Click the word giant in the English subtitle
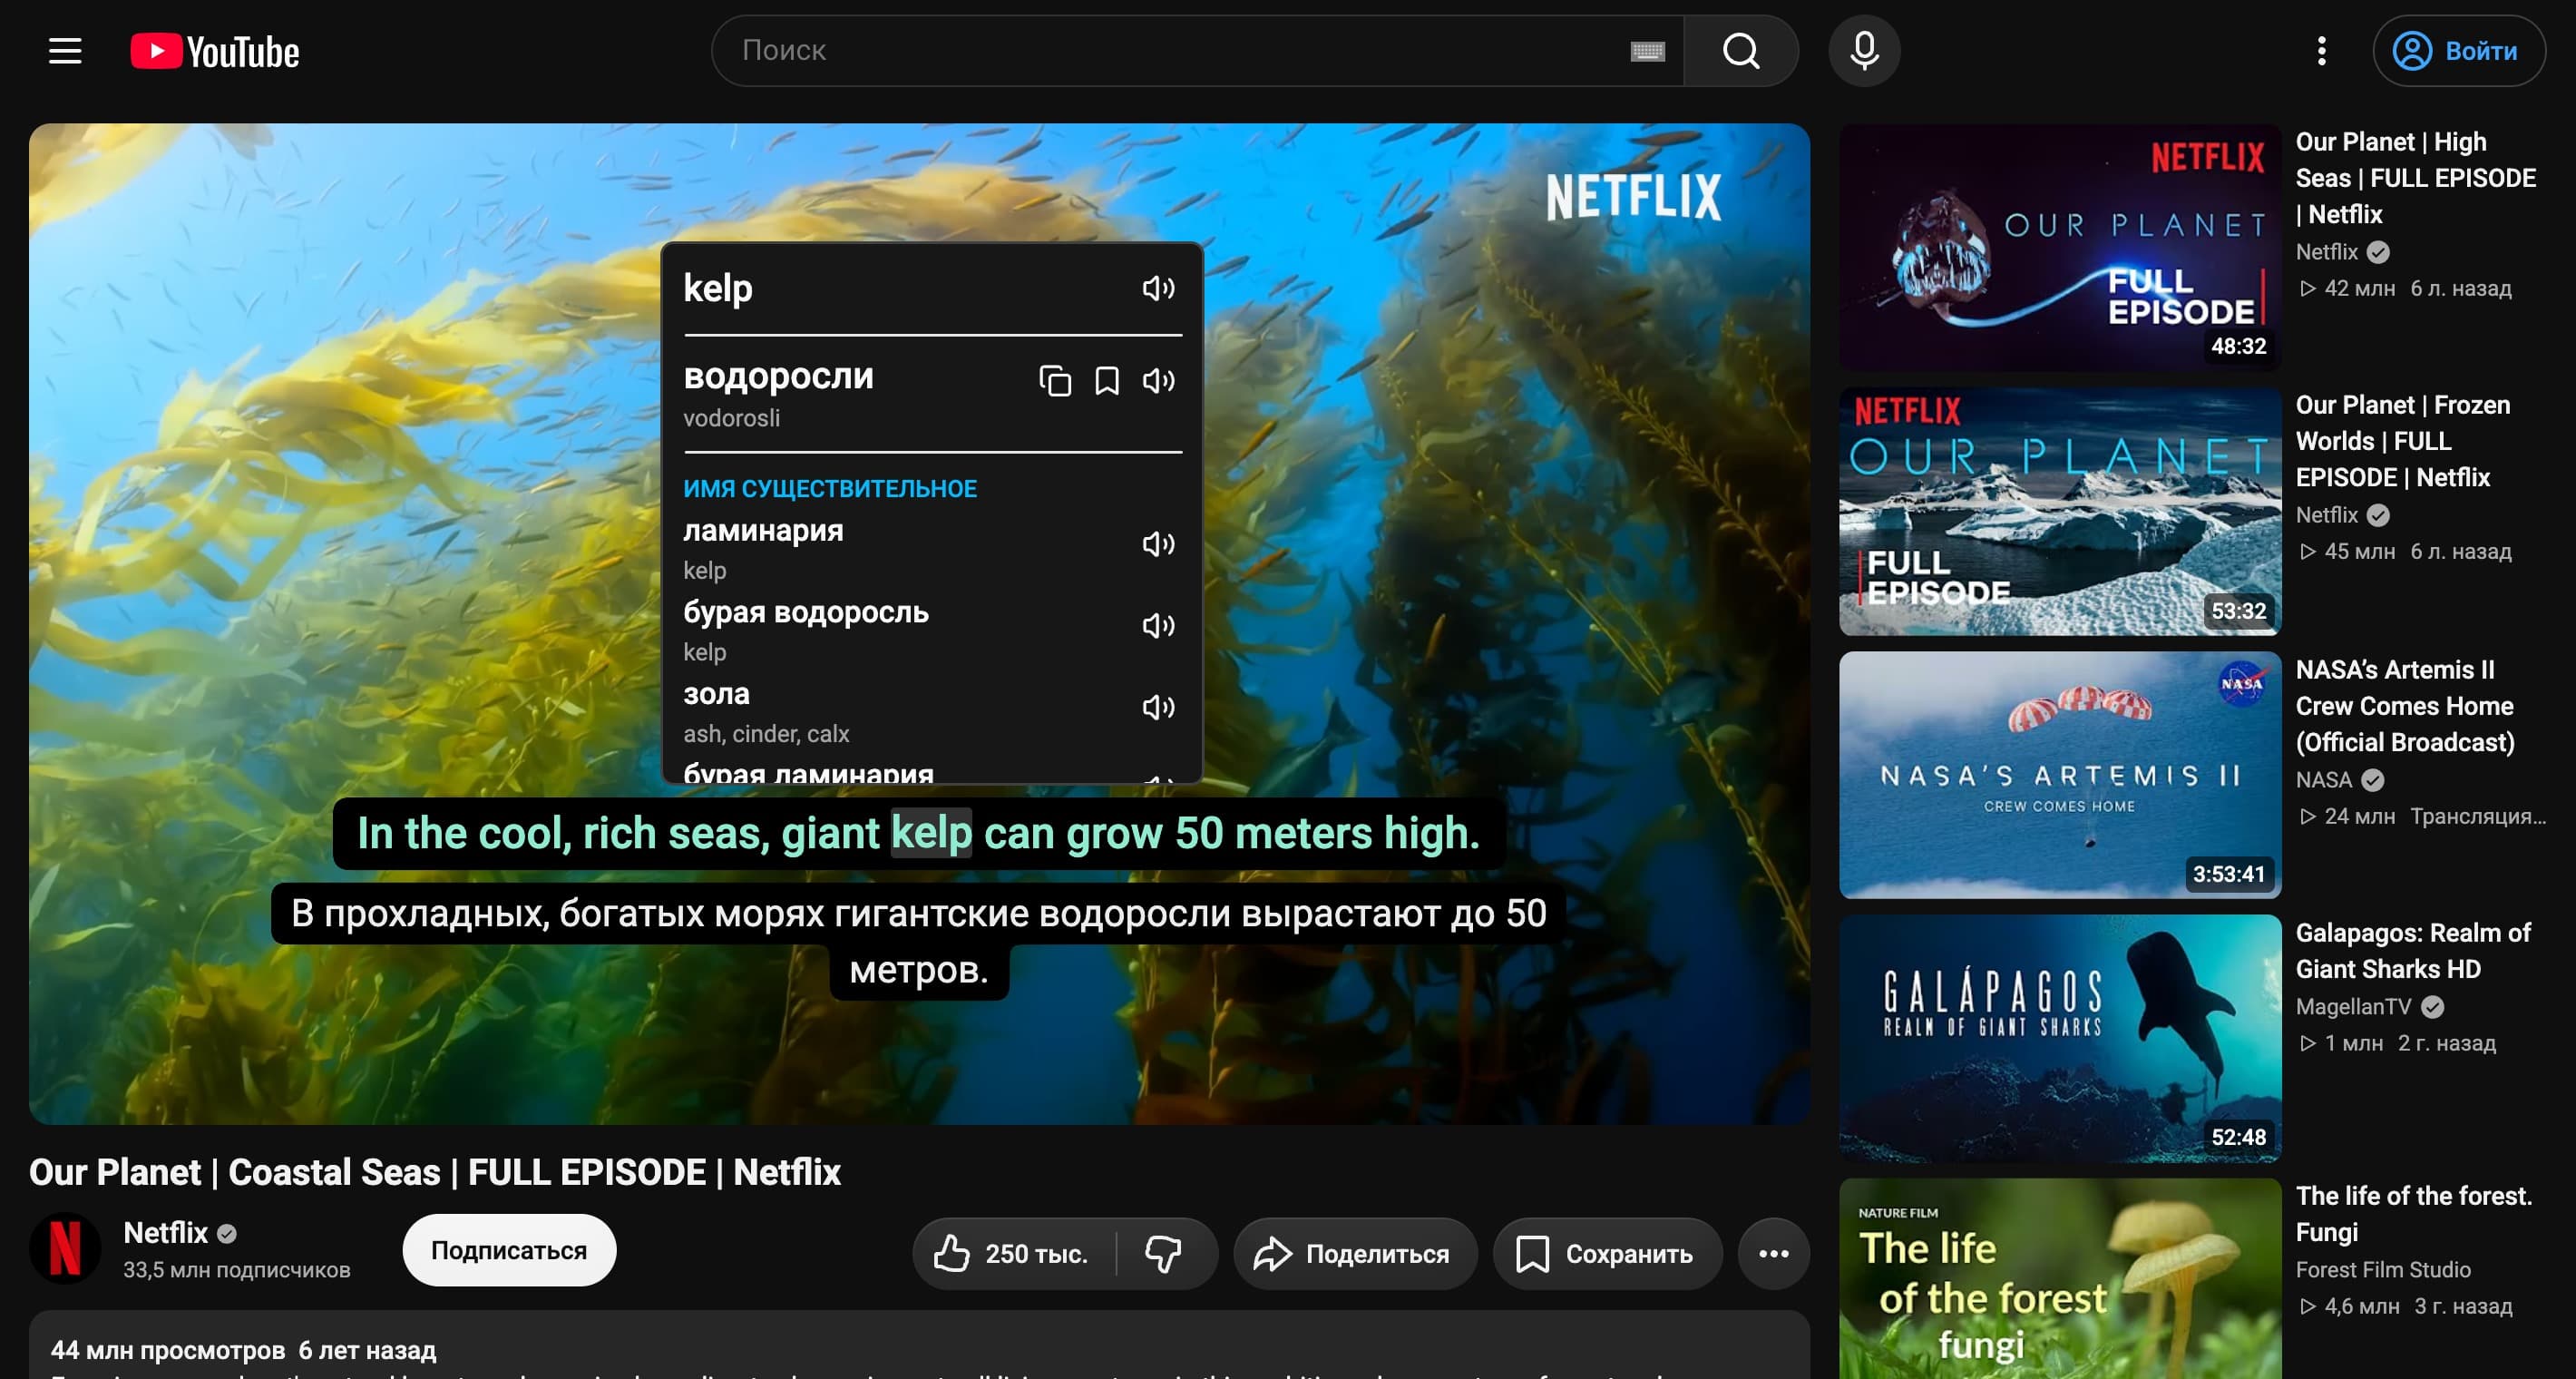This screenshot has height=1379, width=2576. 830,833
